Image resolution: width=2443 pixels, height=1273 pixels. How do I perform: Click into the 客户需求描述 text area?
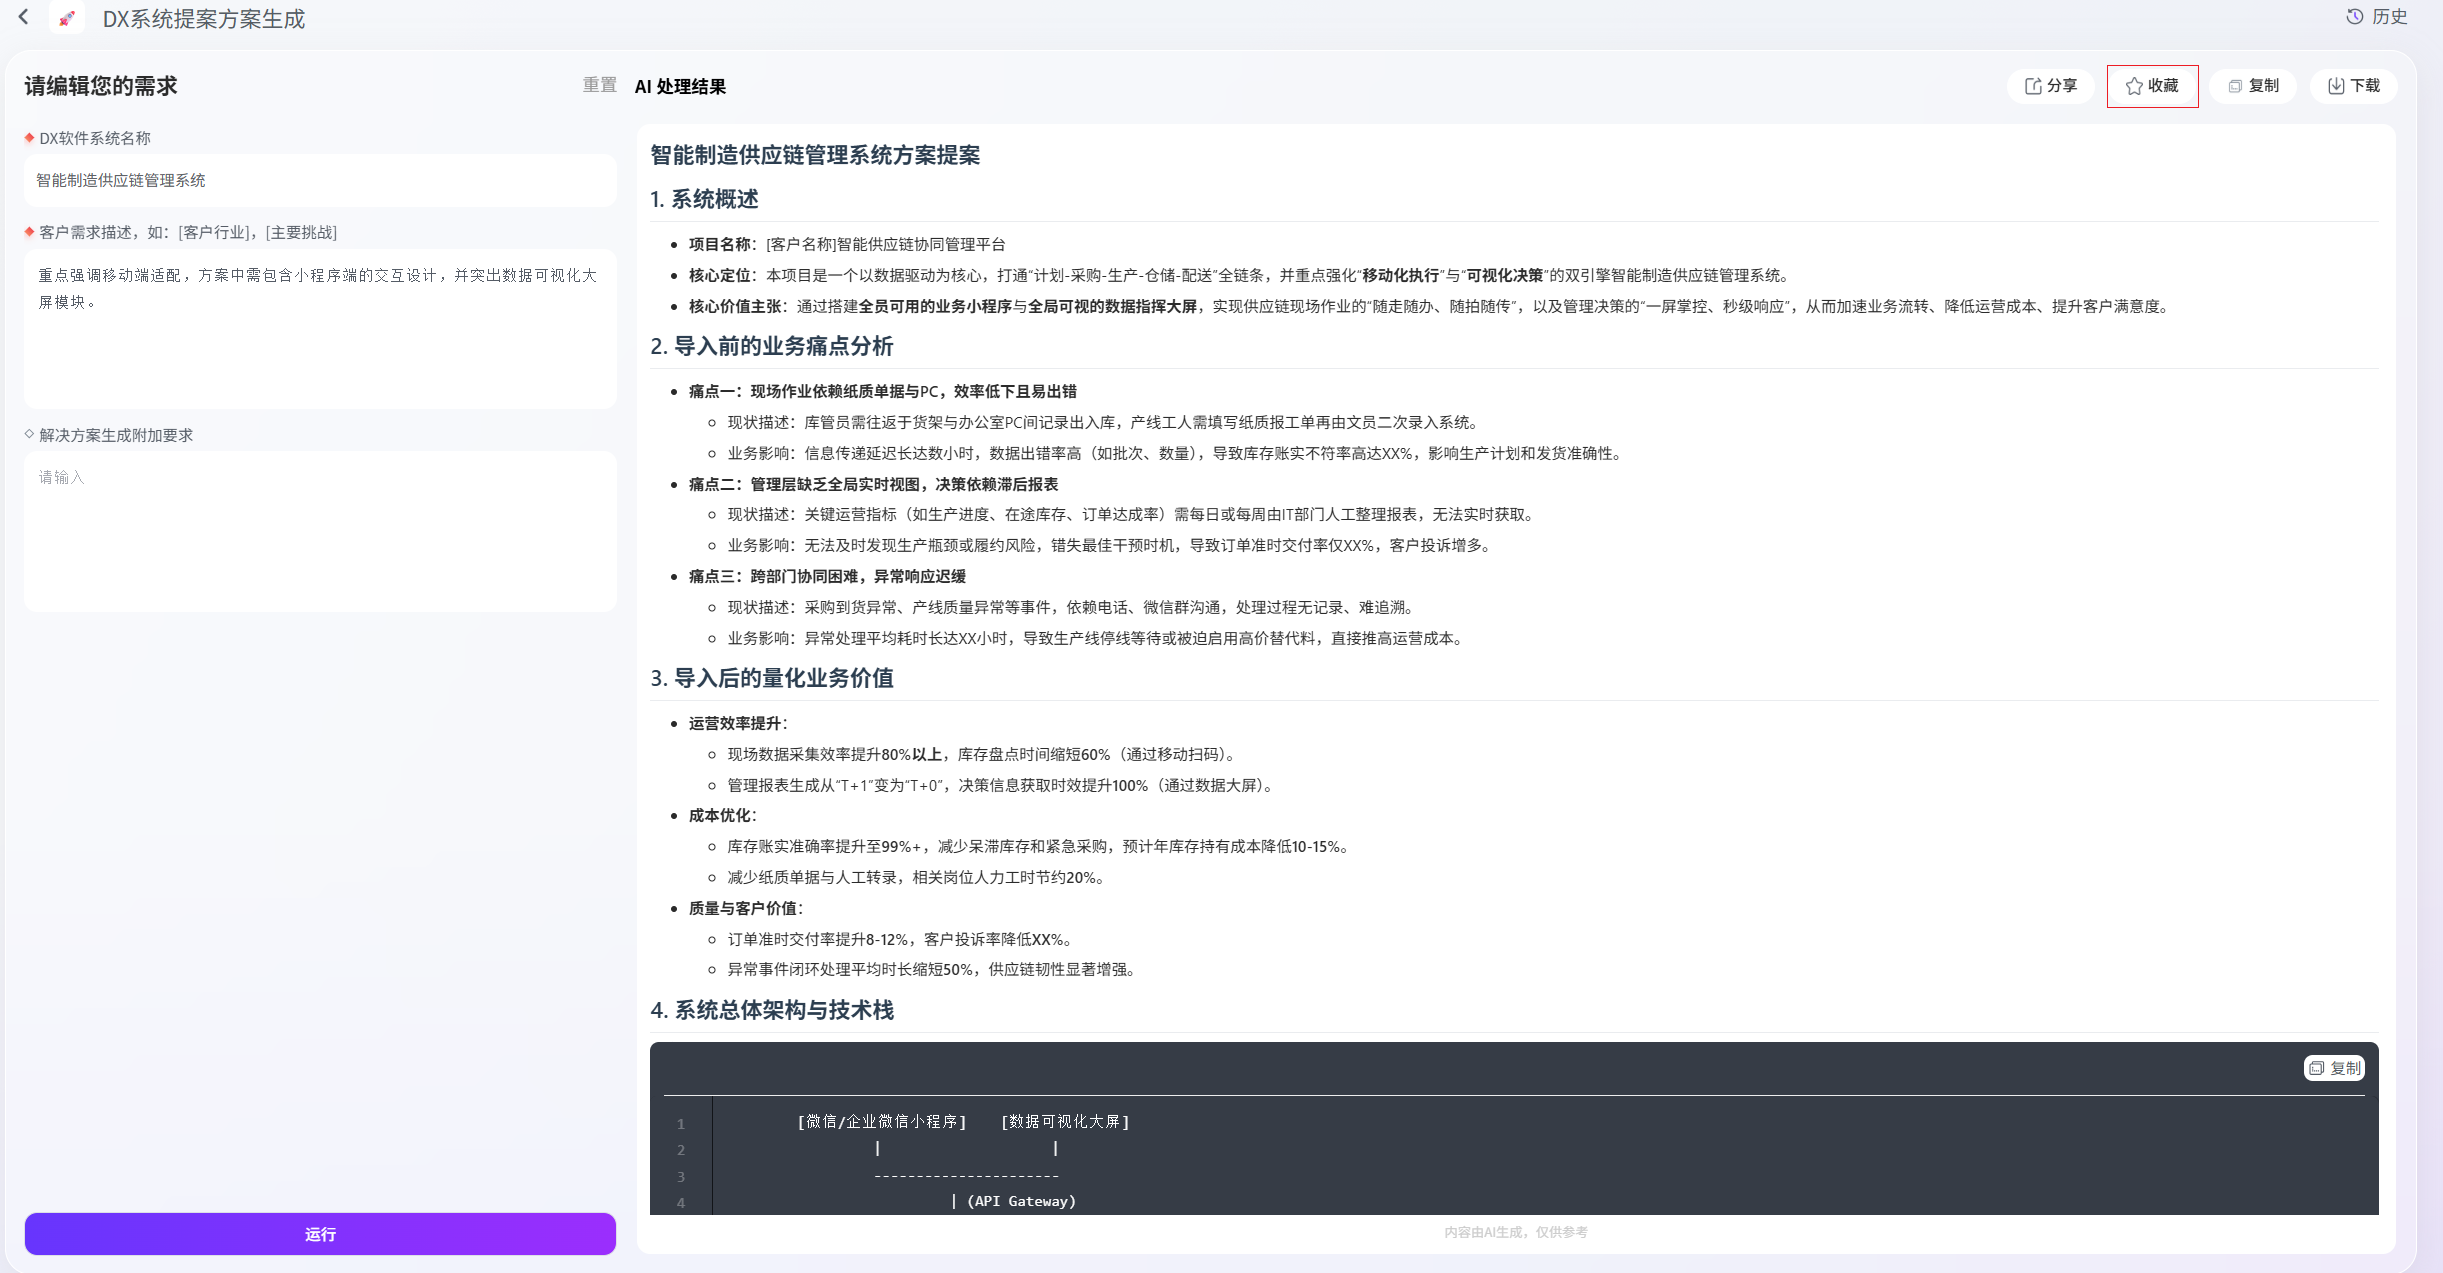click(x=320, y=328)
